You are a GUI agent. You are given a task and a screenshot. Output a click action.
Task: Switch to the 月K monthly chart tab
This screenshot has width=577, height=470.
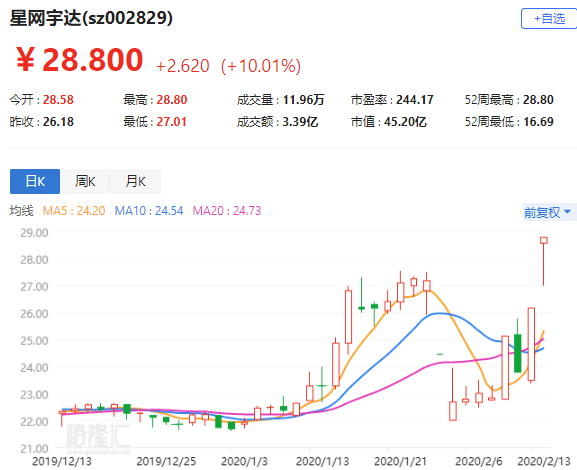coord(135,181)
